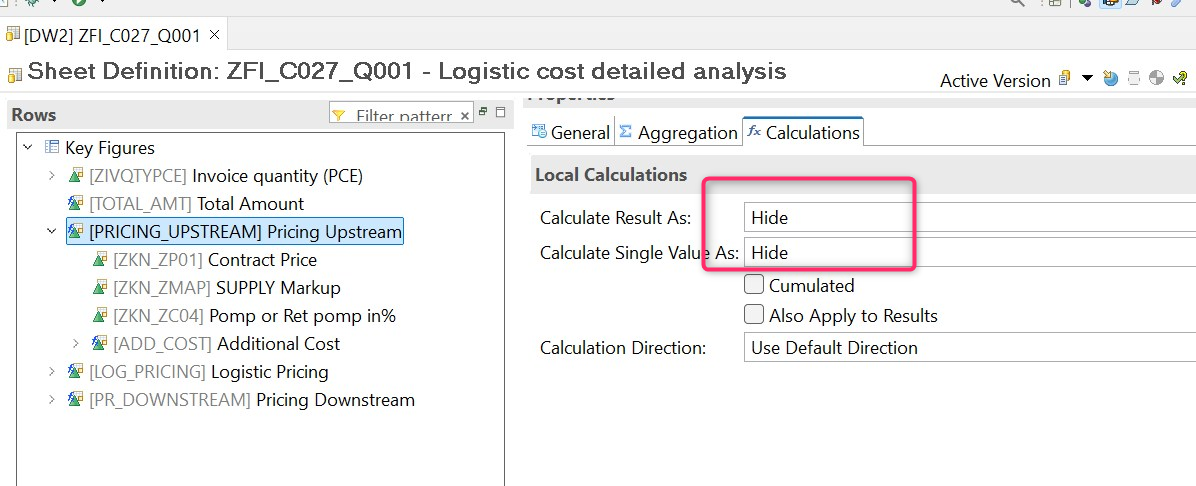Click the Active Version copy icon

point(1065,79)
